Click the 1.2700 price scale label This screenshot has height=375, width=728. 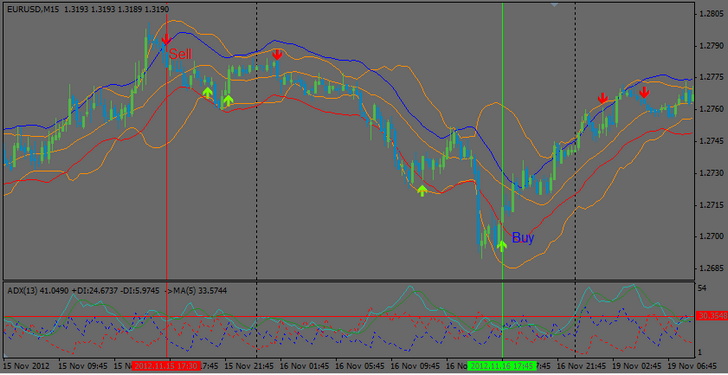pos(710,237)
